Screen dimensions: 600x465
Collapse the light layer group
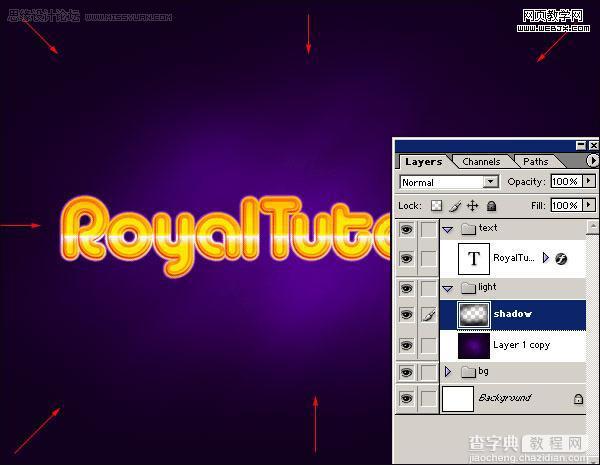[x=448, y=288]
